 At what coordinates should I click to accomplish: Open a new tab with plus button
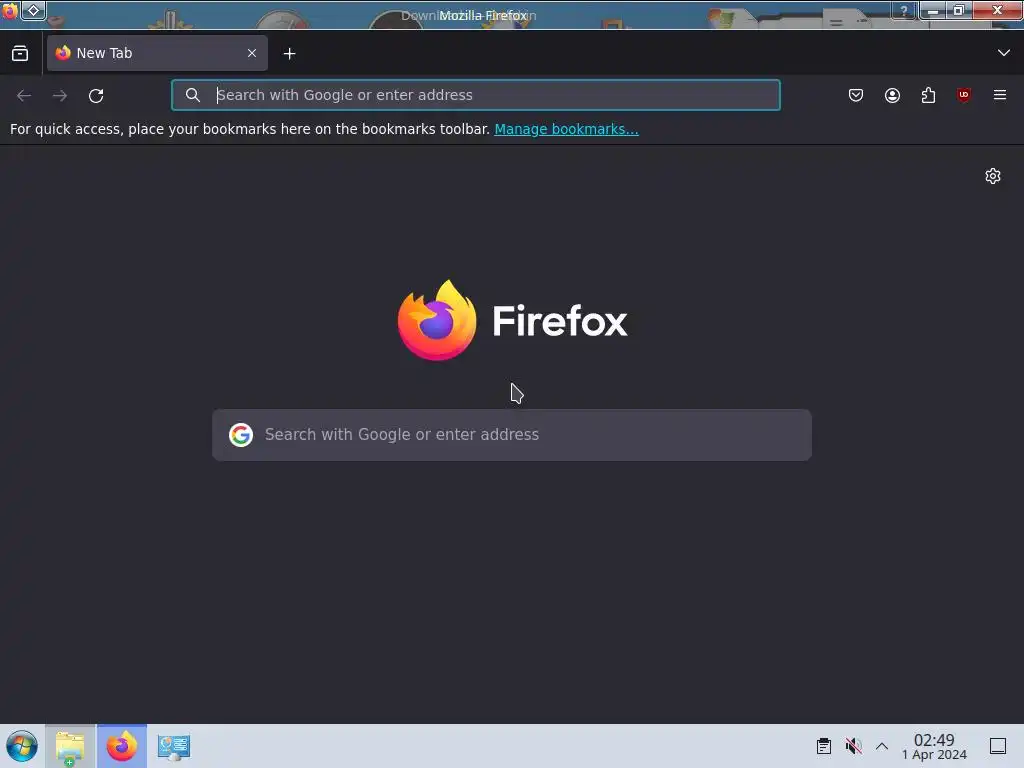click(x=289, y=54)
